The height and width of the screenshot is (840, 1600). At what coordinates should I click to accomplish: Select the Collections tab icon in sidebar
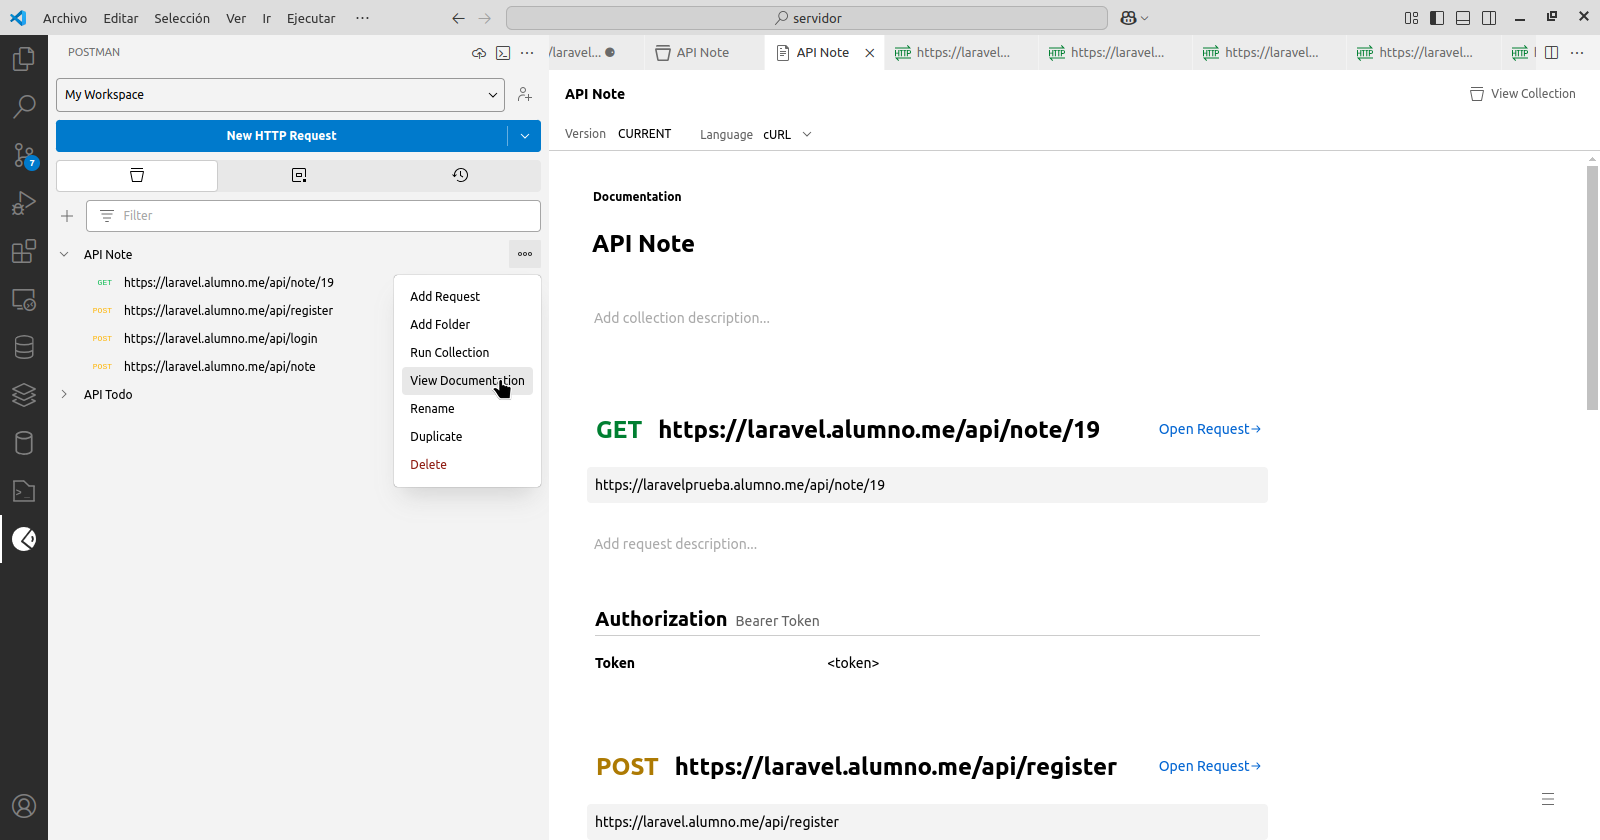coord(137,175)
